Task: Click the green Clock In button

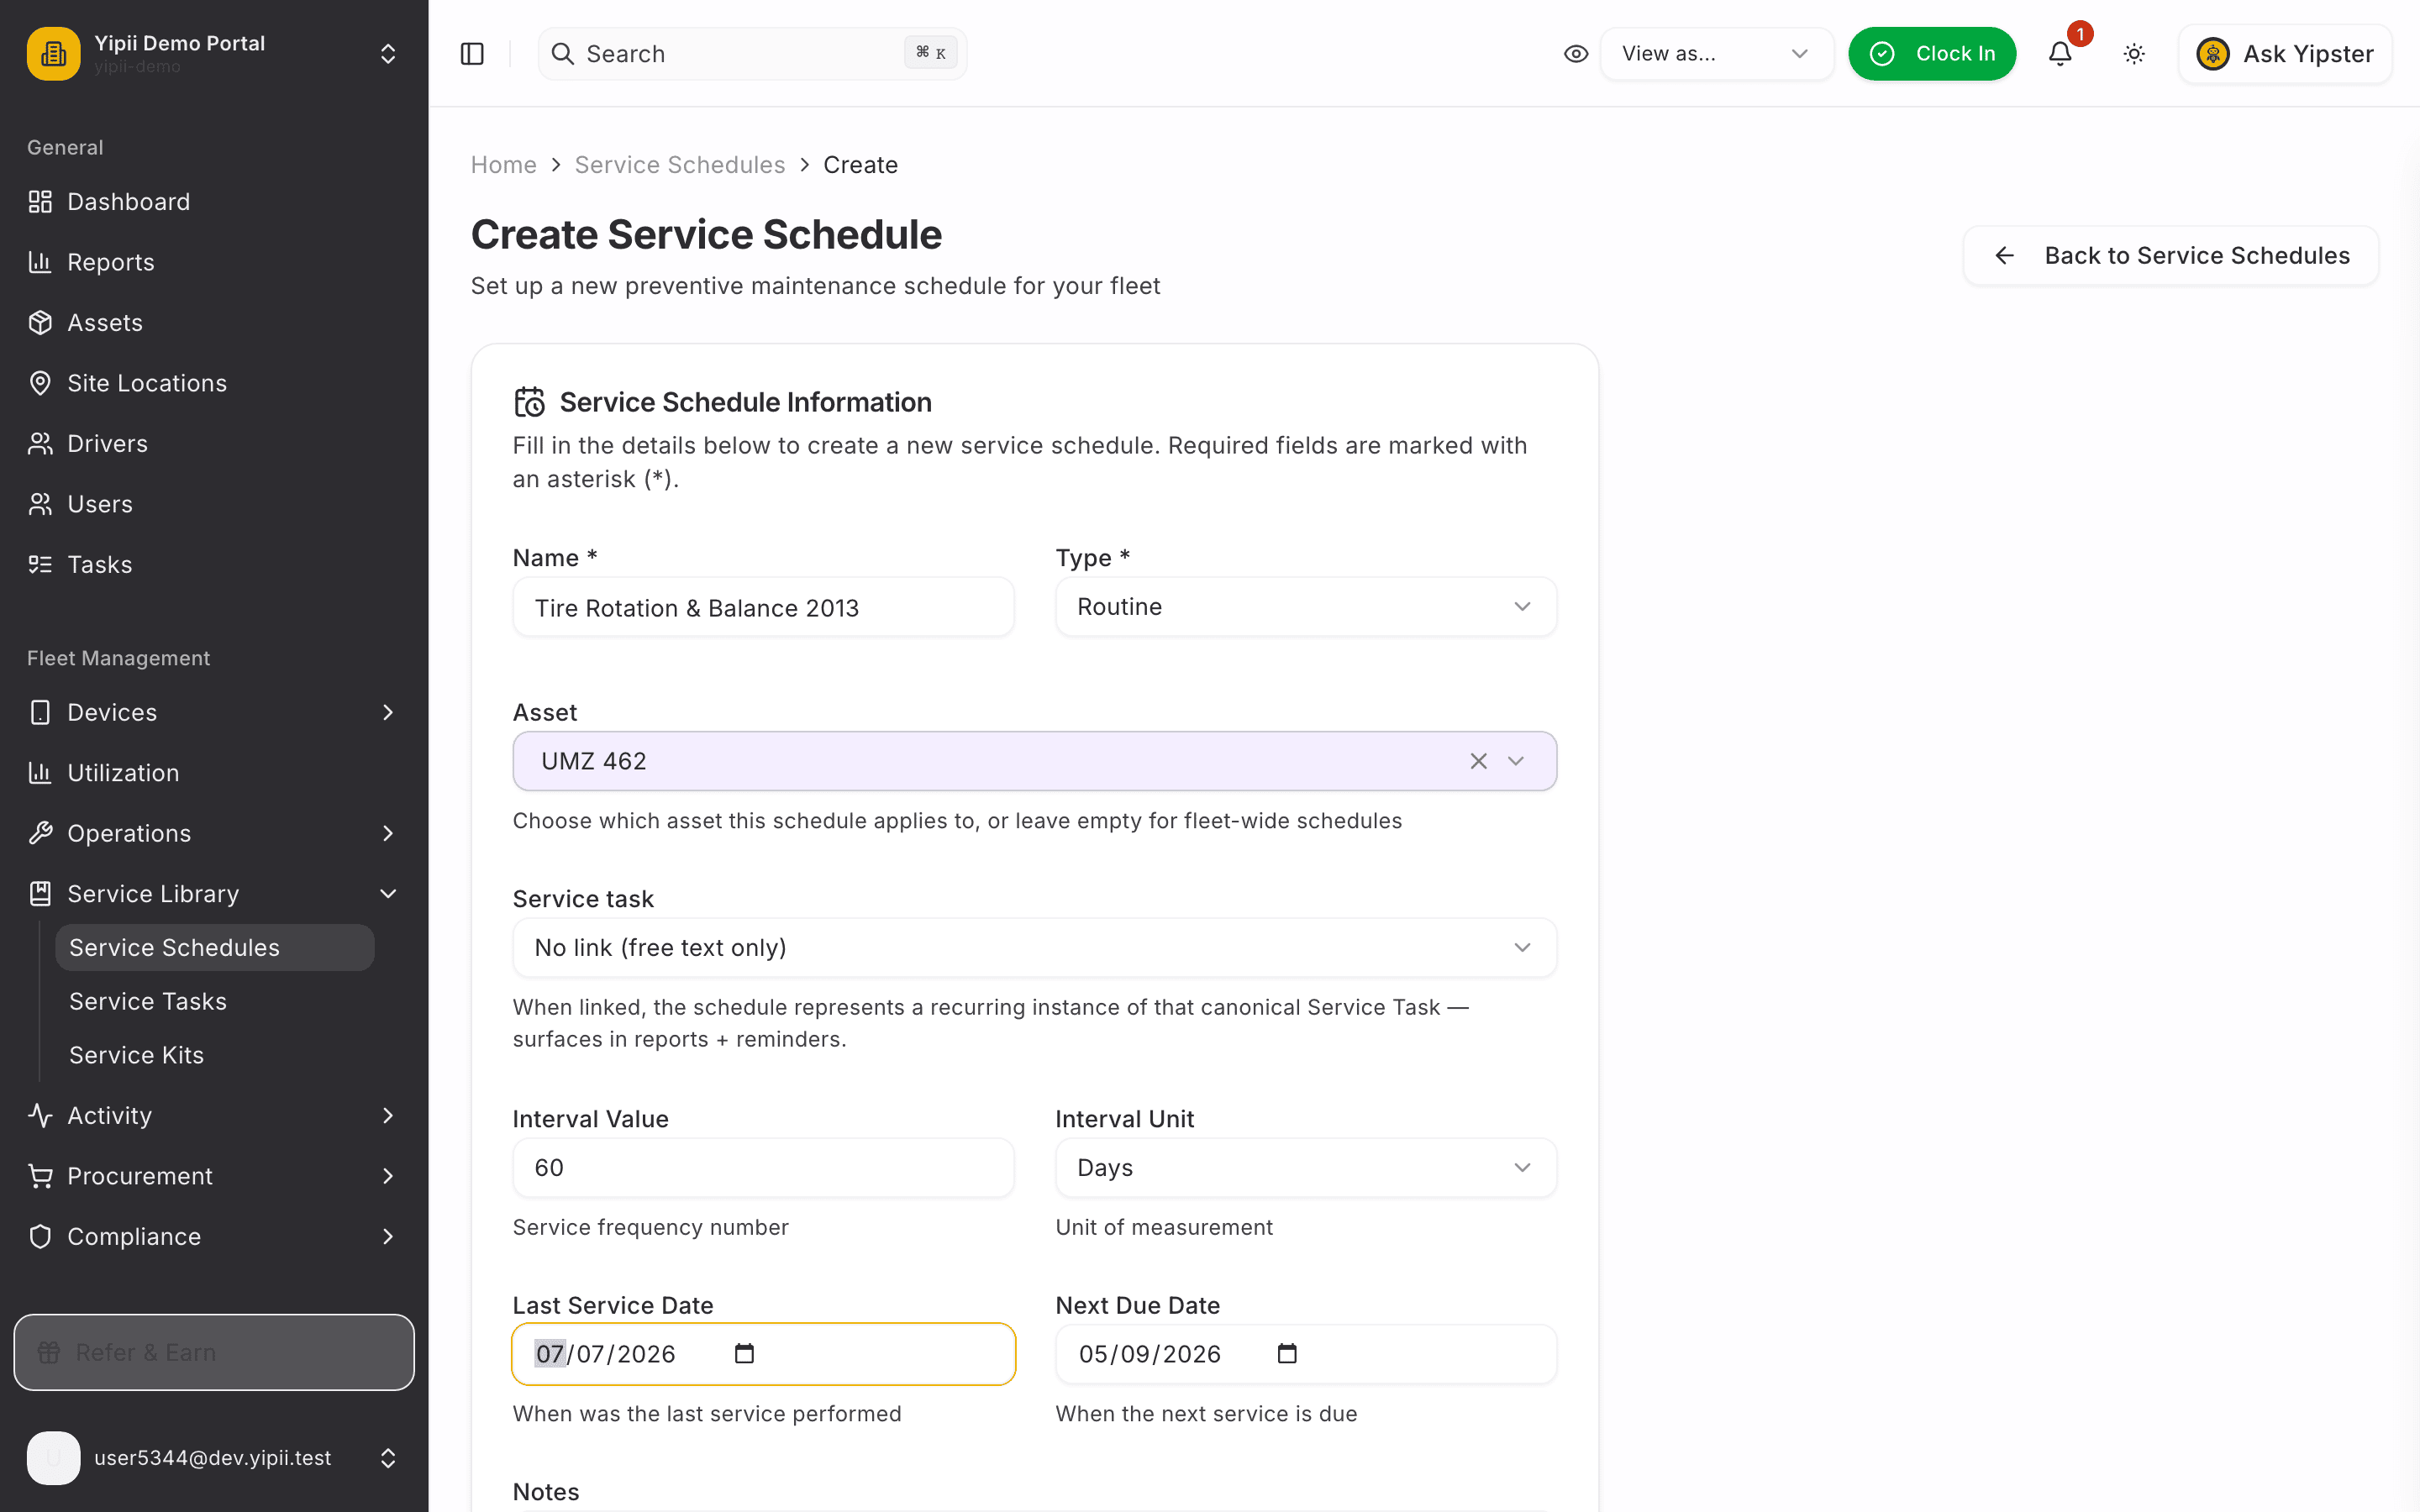Action: (1932, 54)
